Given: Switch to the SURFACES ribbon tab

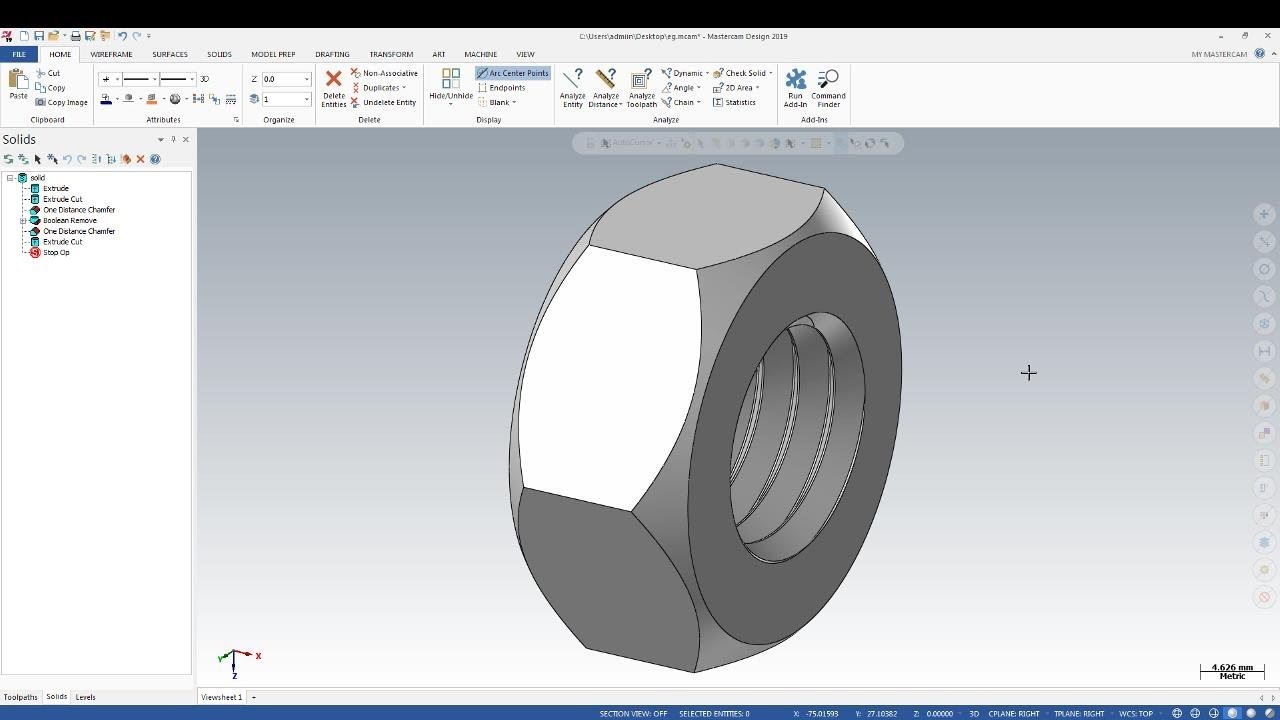Looking at the screenshot, I should 170,54.
